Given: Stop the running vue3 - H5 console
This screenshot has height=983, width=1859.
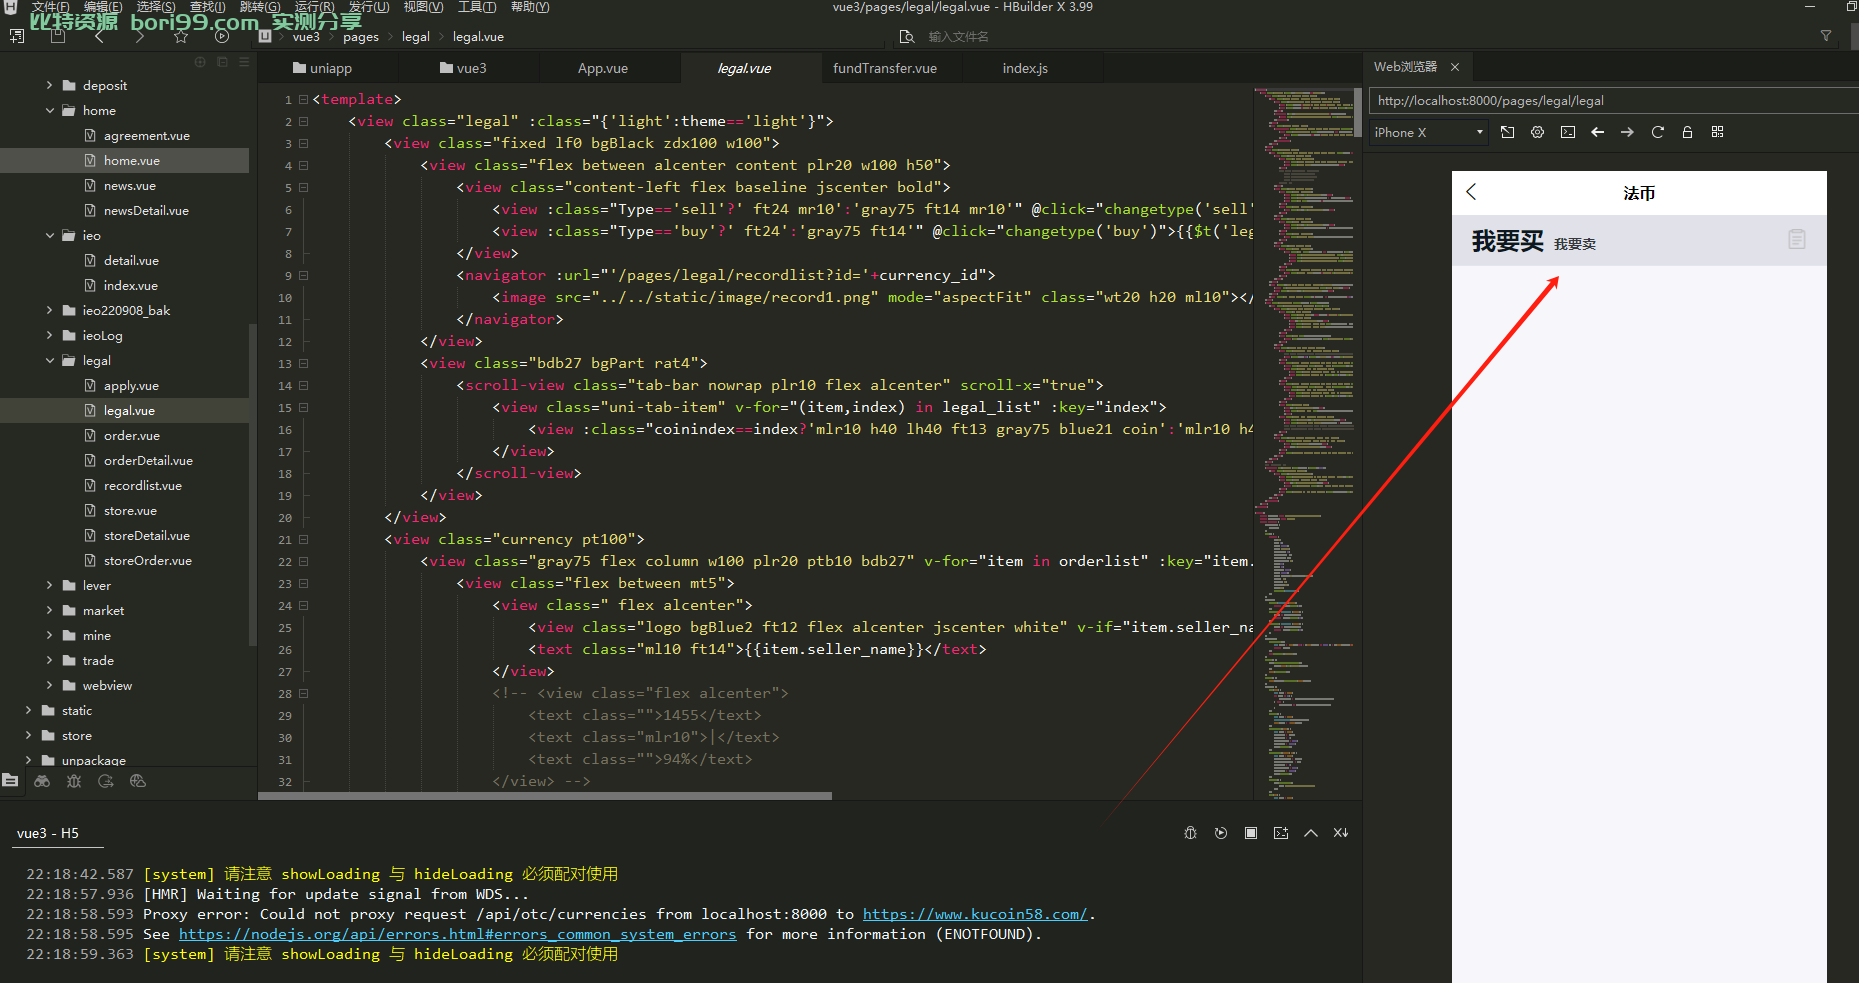Looking at the screenshot, I should click(x=1251, y=833).
